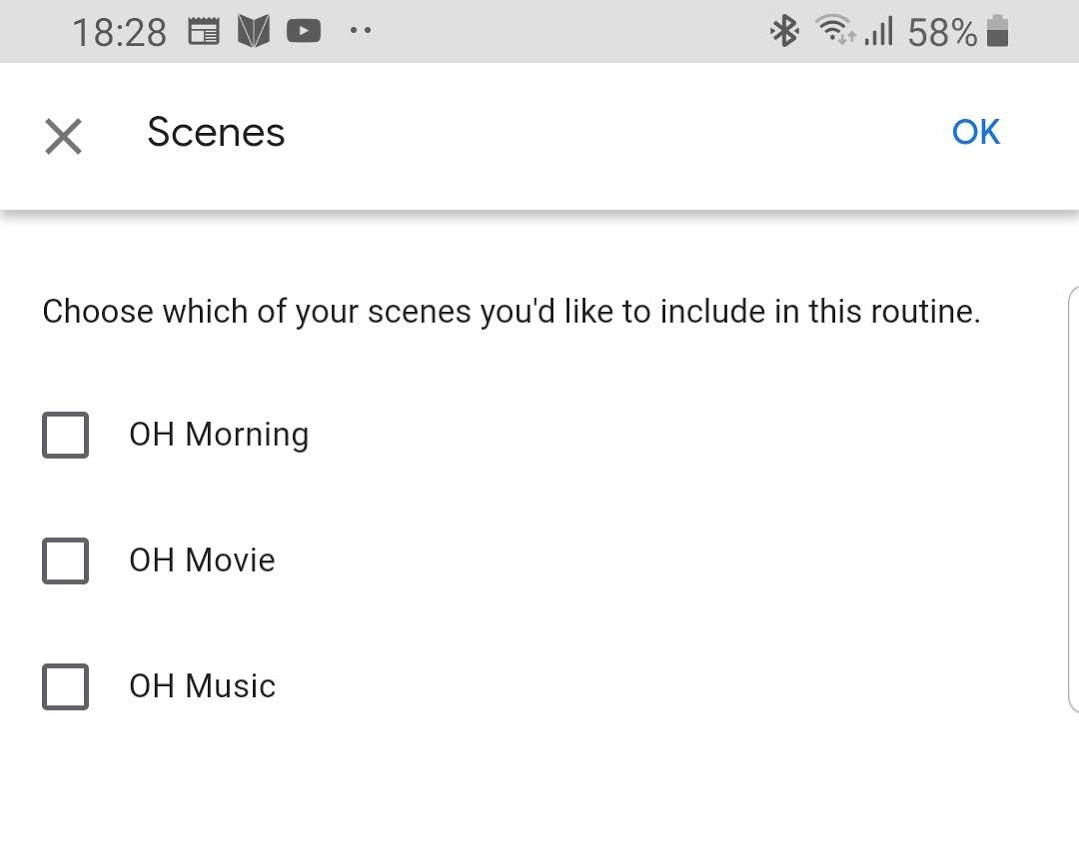Tap the Wi-Fi status icon
1079x868 pixels.
[x=835, y=32]
